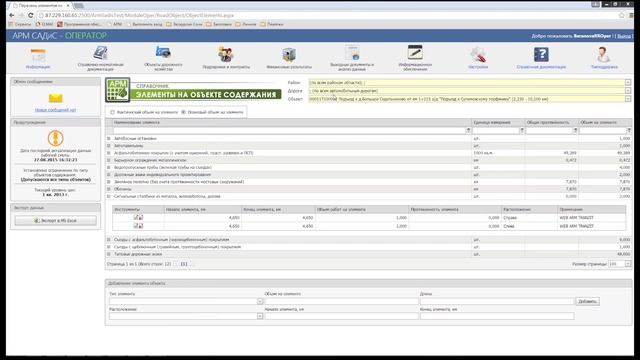The height and width of the screenshot is (360, 640).
Task: Open the Информация section icon
Action: (x=38, y=55)
